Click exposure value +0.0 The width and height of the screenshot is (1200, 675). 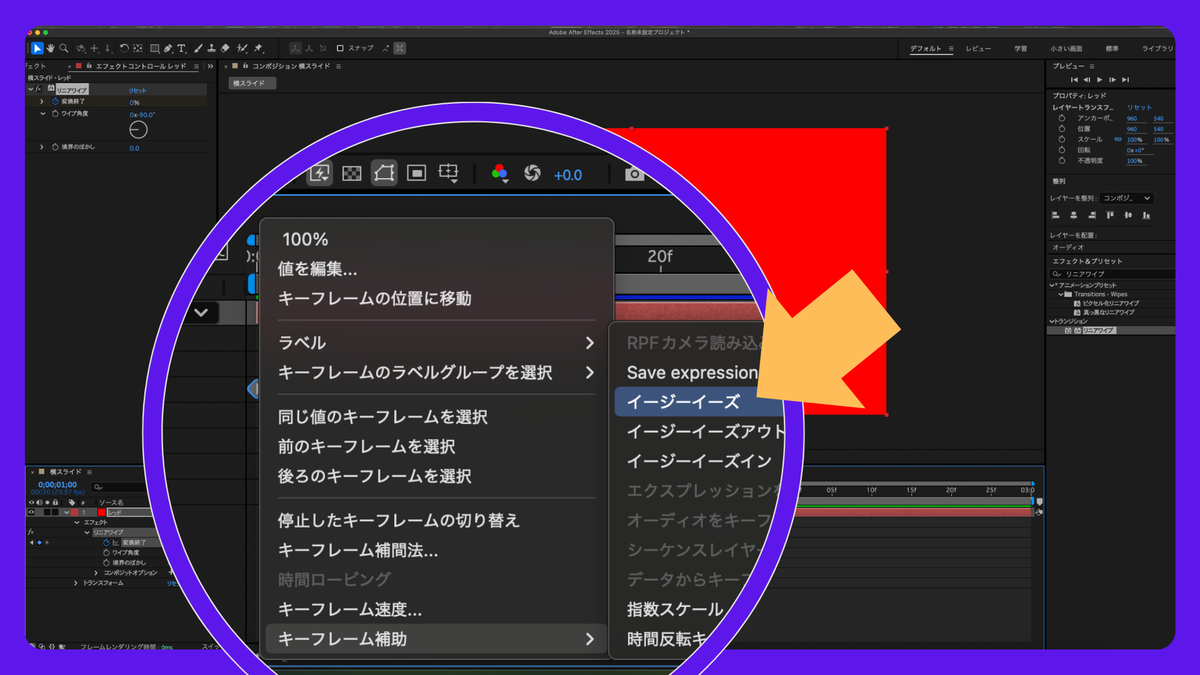567,175
